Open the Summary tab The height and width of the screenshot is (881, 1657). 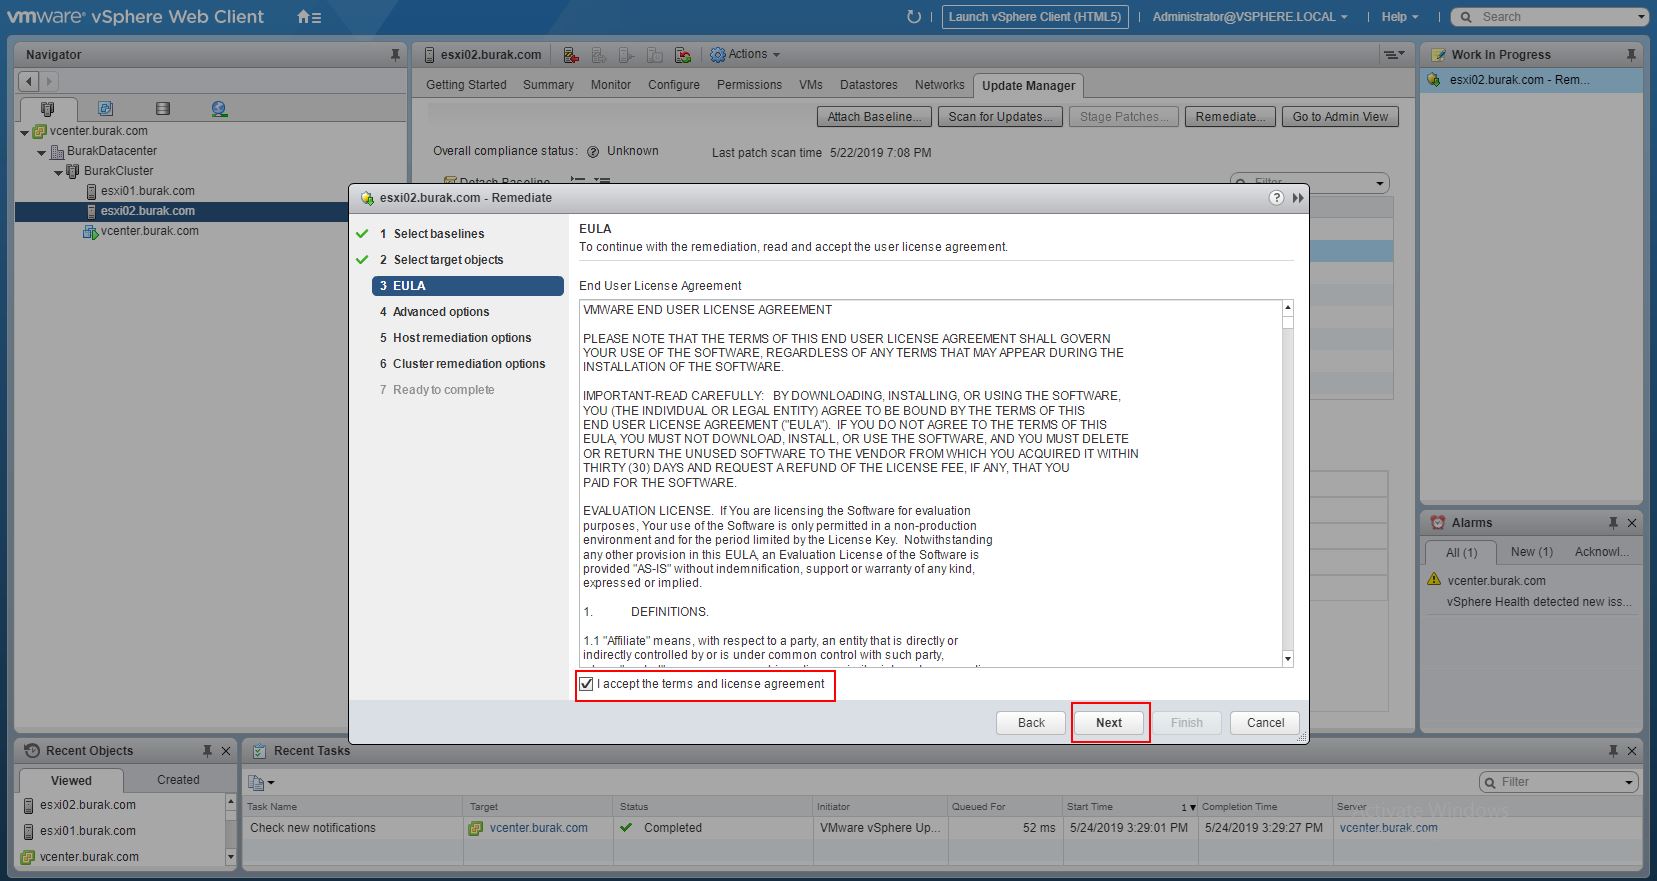pos(548,85)
